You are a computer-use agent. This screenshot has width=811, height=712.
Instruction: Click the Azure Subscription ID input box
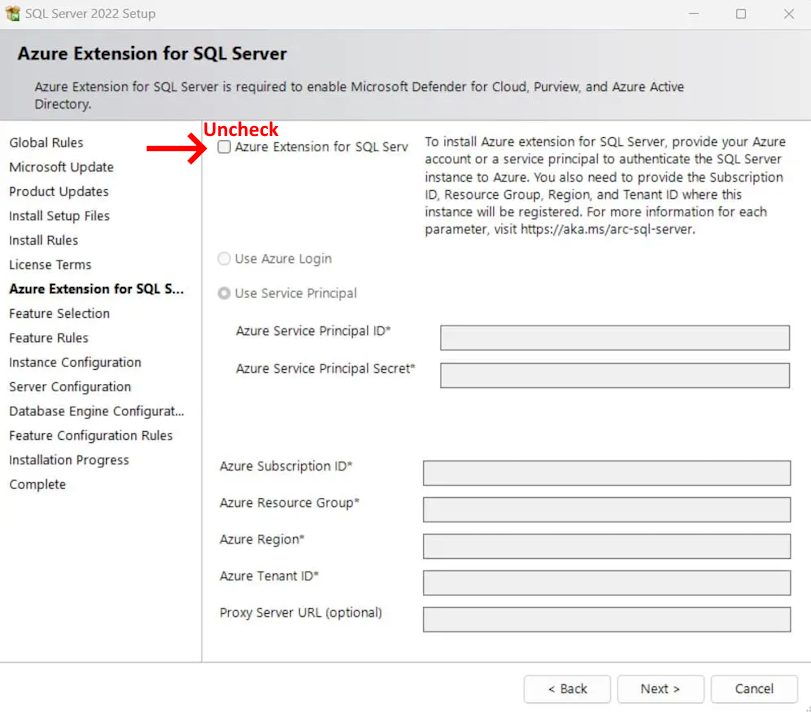[x=606, y=473]
